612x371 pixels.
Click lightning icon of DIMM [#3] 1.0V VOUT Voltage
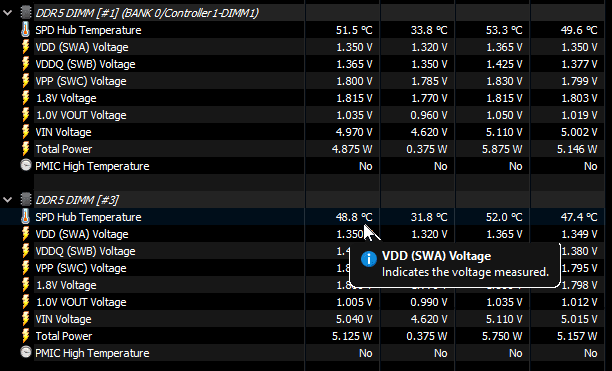tap(25, 302)
